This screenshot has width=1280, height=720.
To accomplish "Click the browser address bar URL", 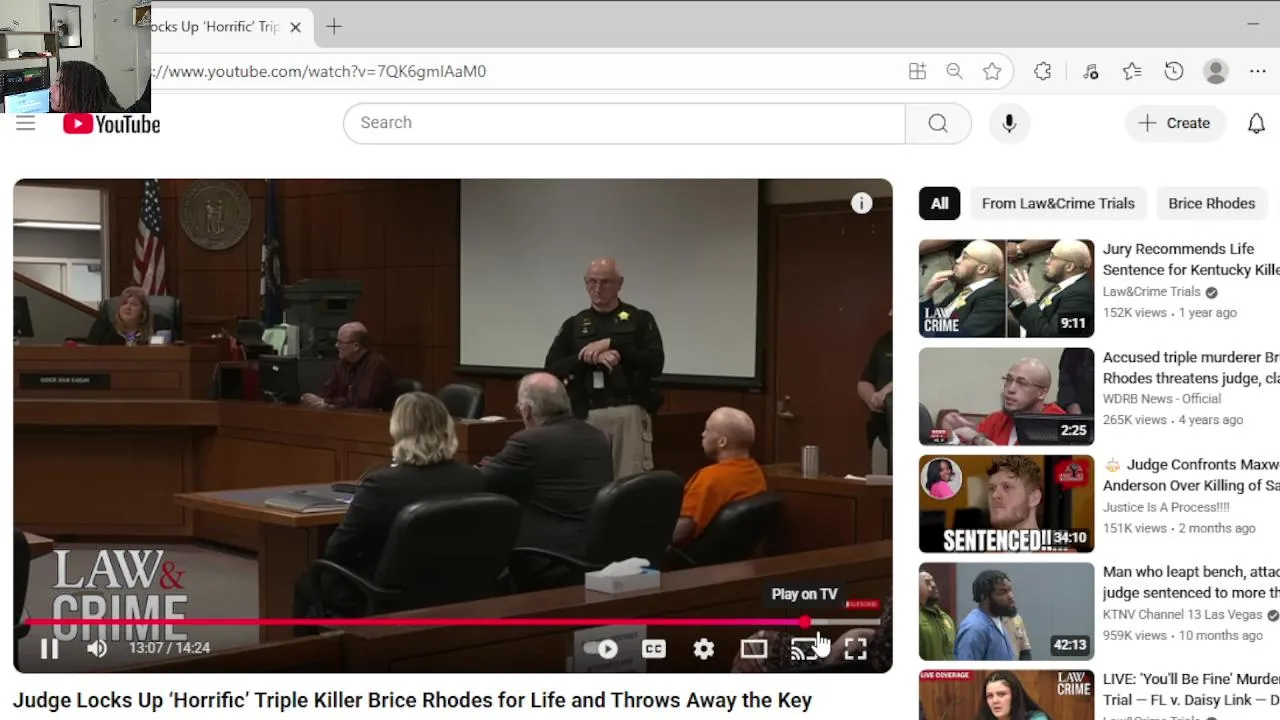I will coord(320,71).
